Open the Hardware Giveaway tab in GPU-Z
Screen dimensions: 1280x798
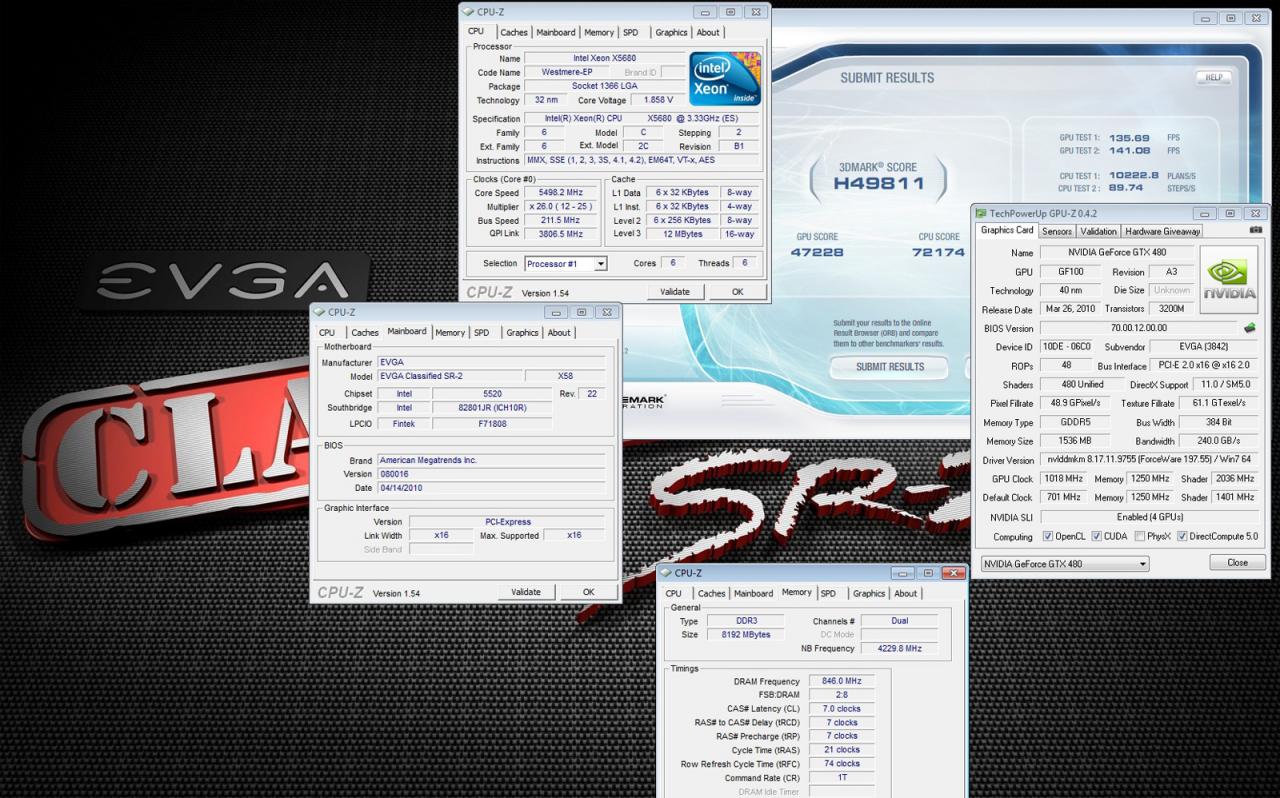coord(1162,231)
